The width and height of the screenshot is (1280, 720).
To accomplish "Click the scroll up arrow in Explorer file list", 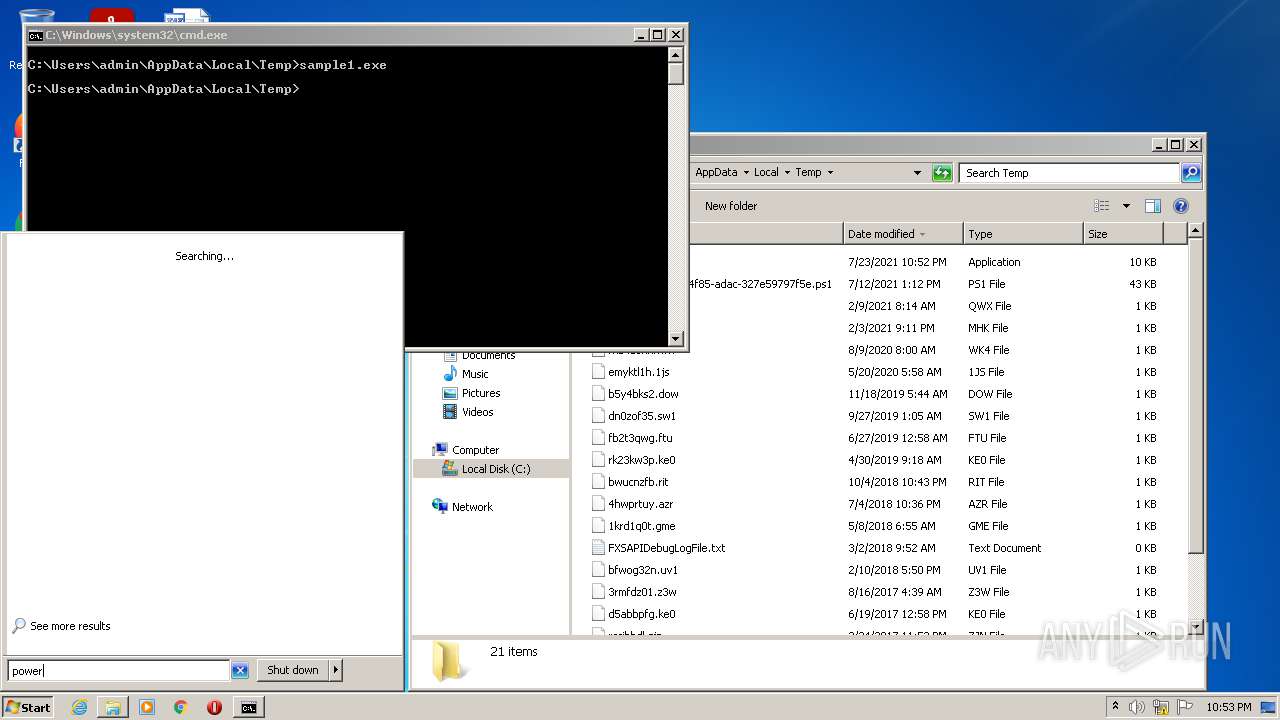I will point(1195,231).
